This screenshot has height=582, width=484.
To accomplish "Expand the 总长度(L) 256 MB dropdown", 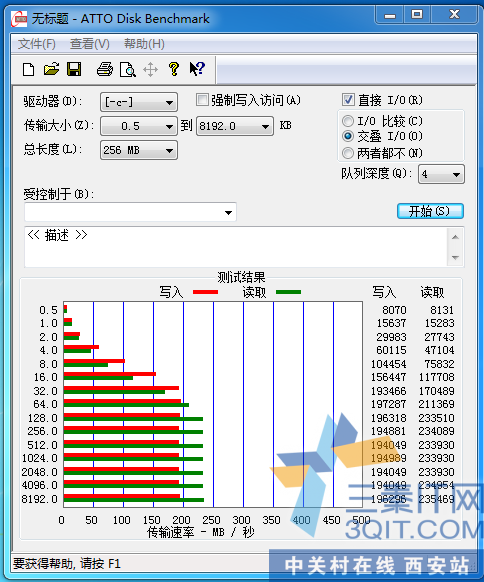I will pyautogui.click(x=139, y=150).
